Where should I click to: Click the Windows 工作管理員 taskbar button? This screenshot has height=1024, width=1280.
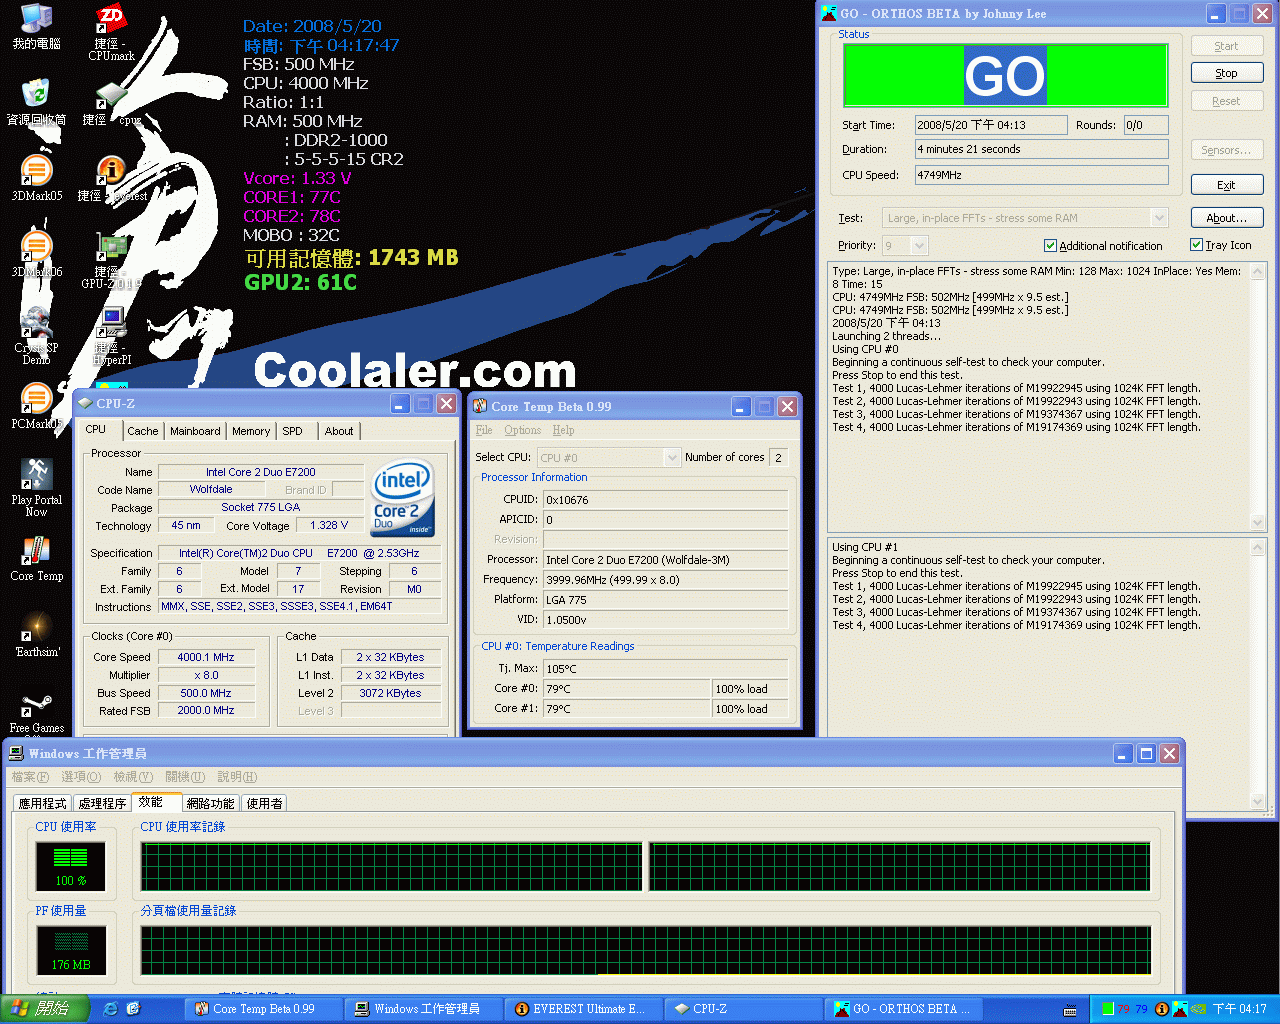point(422,1009)
